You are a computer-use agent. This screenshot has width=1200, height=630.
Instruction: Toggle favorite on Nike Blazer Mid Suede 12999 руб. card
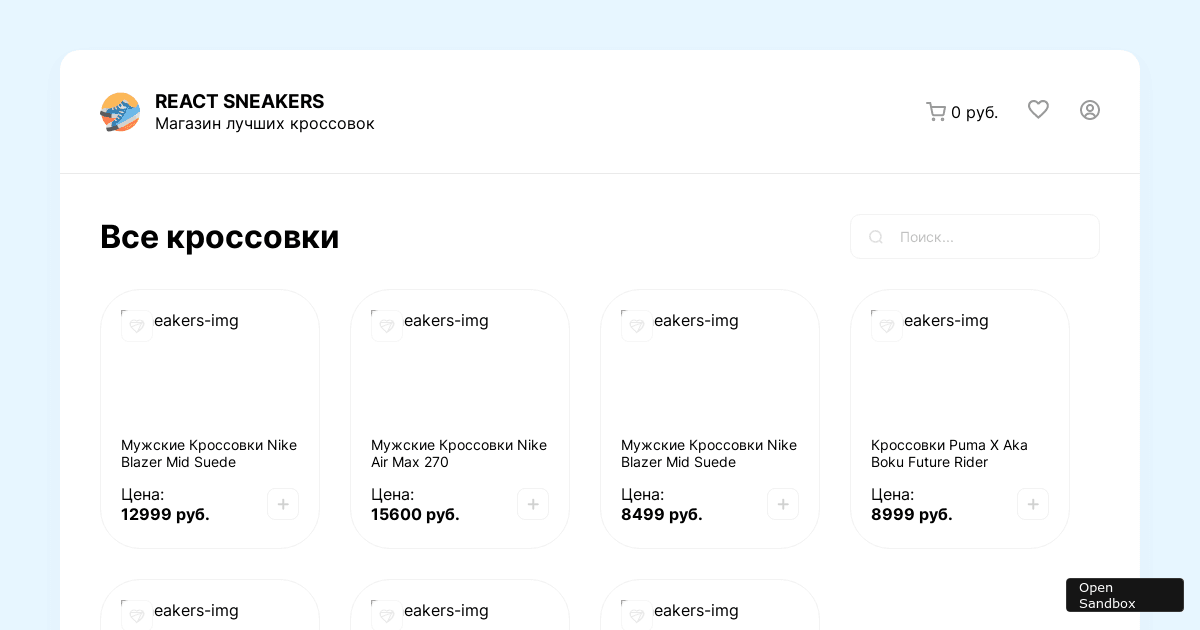click(x=137, y=326)
